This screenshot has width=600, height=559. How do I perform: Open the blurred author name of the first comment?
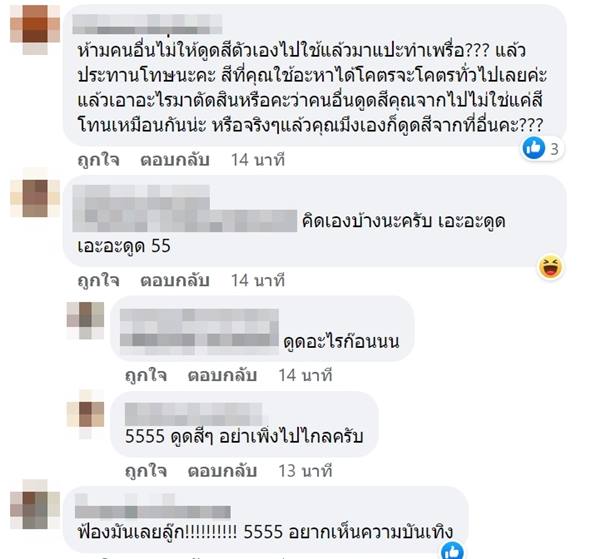[147, 24]
